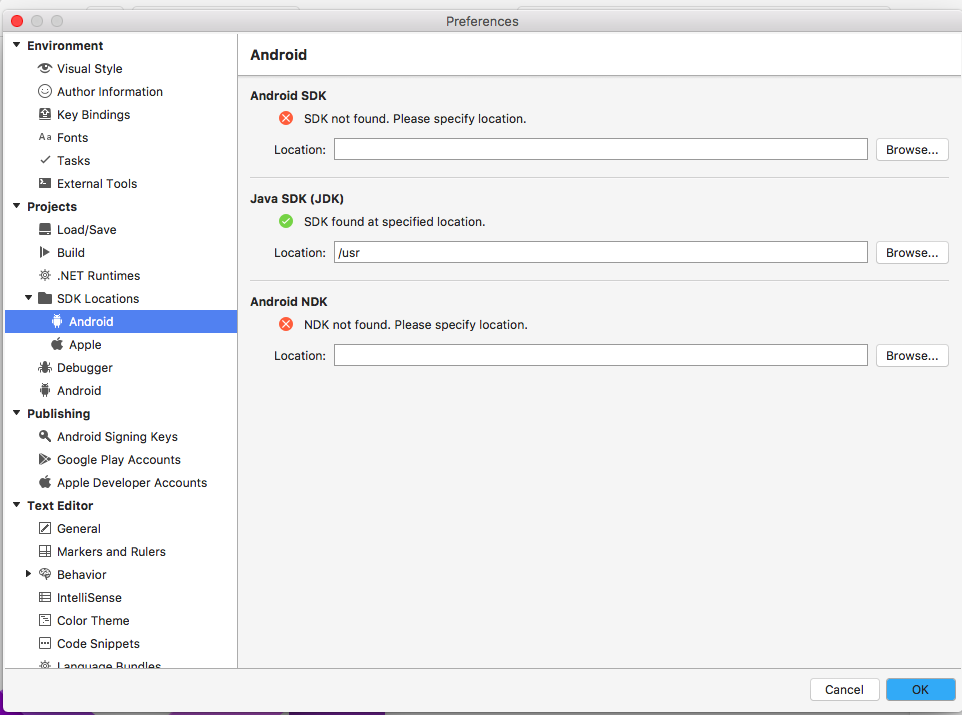Image resolution: width=962 pixels, height=715 pixels.
Task: Expand the Behavior node
Action: 28,573
